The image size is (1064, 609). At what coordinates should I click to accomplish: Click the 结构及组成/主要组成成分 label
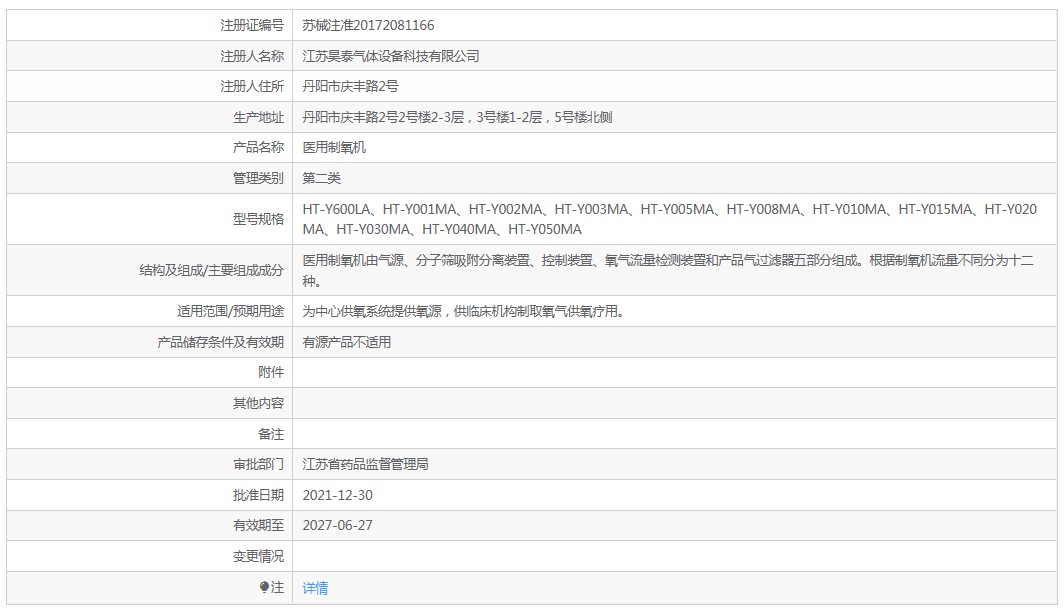212,270
